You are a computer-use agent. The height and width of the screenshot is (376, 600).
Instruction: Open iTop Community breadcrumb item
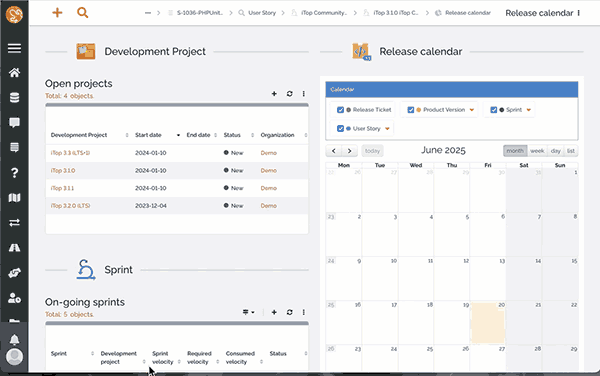[x=320, y=13]
